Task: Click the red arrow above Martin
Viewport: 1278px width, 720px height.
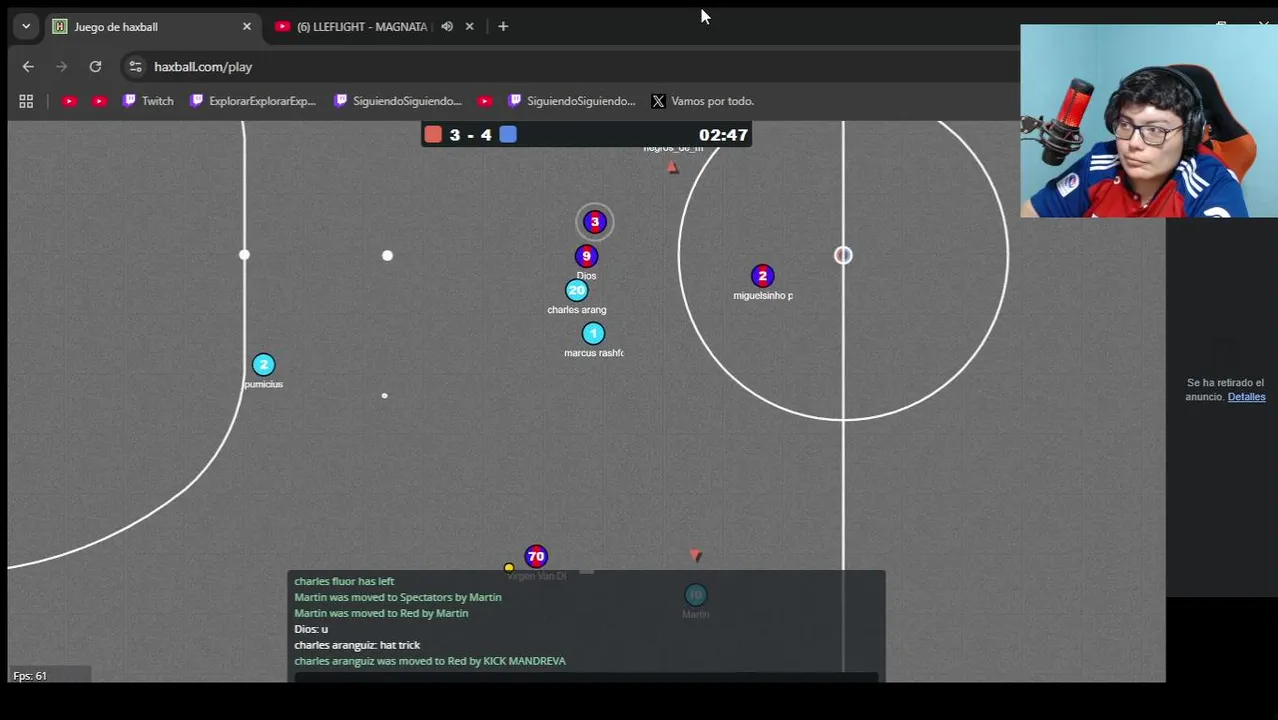Action: pos(696,555)
